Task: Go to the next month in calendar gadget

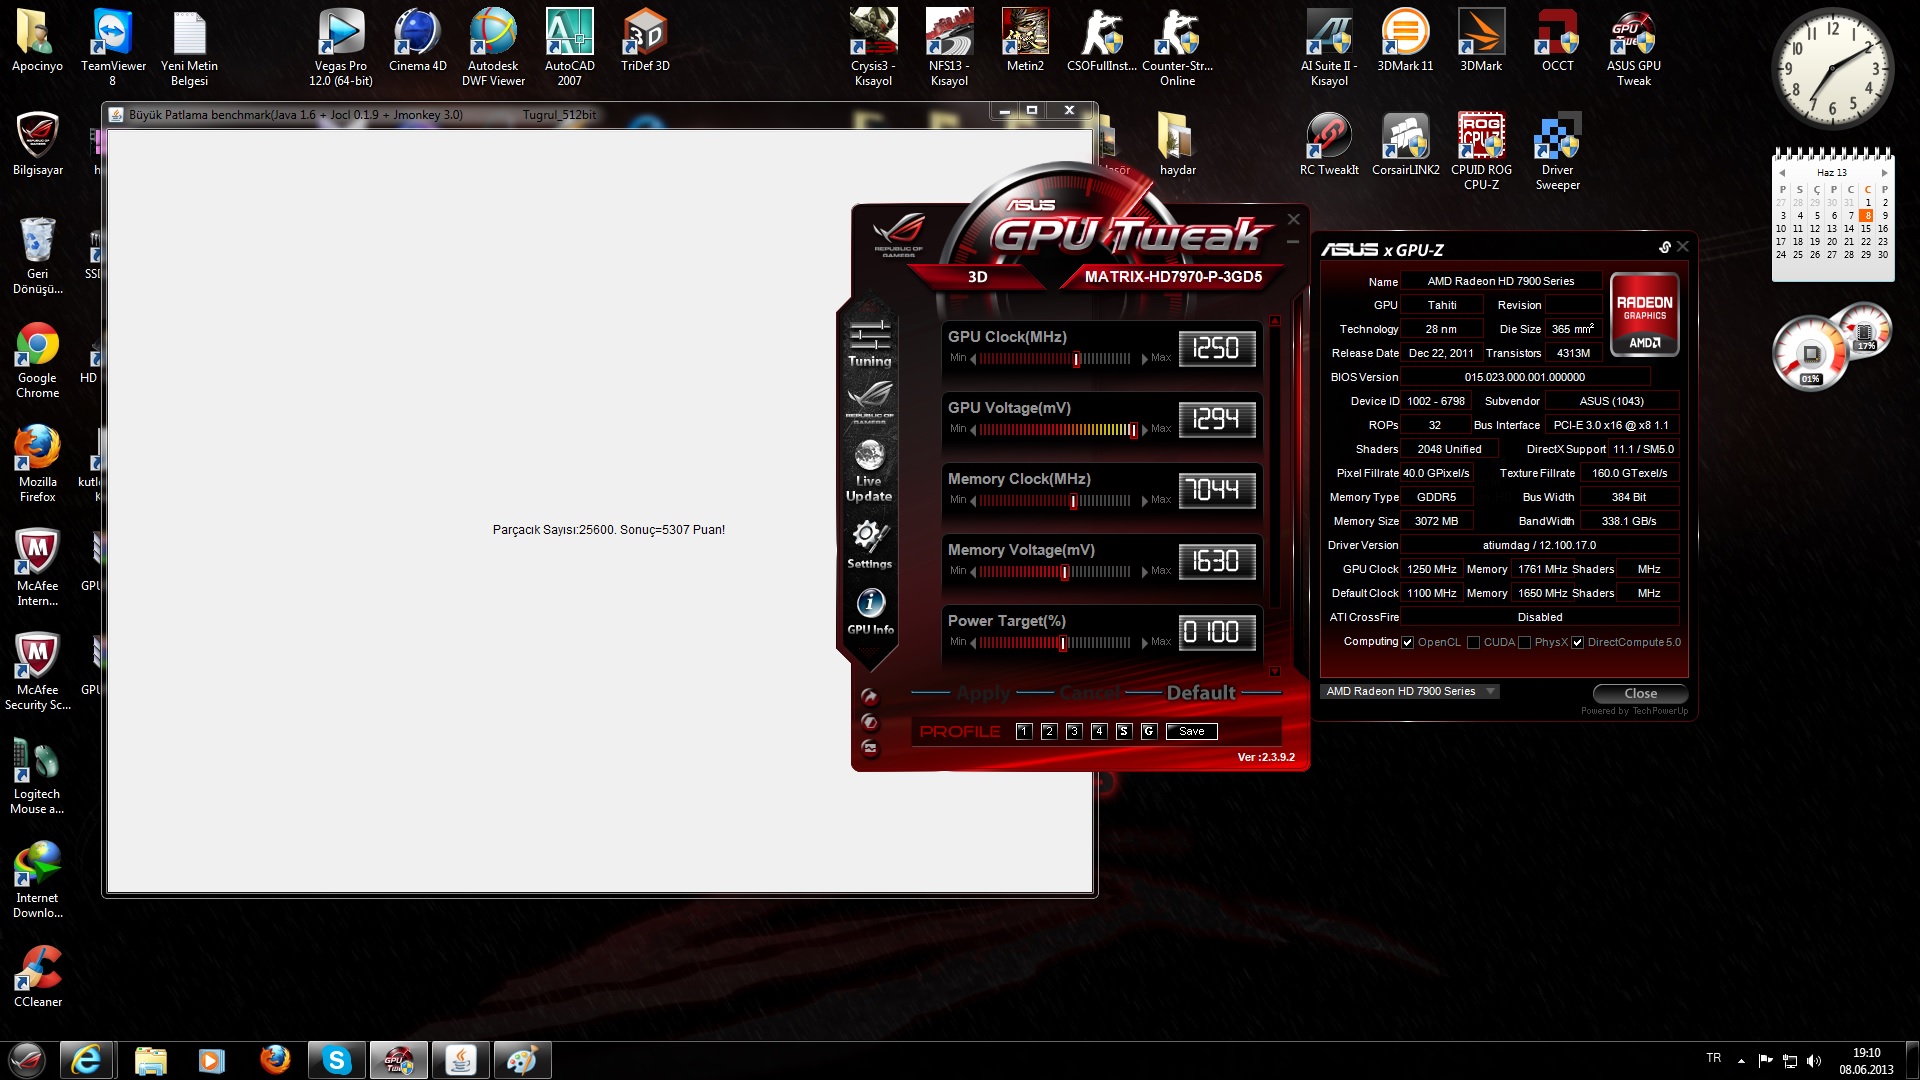Action: [1884, 173]
